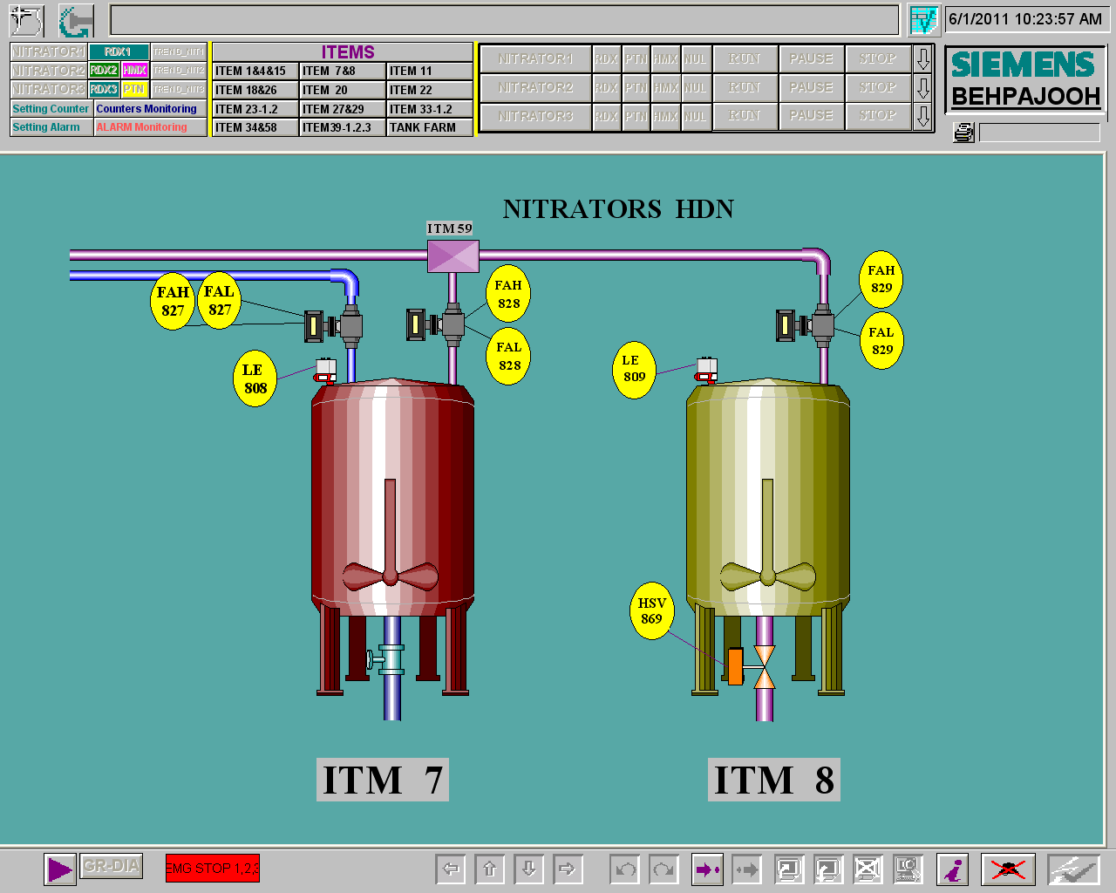1116x893 pixels.
Task: Expand the down arrow for NITRATOR2 row
Action: point(923,88)
